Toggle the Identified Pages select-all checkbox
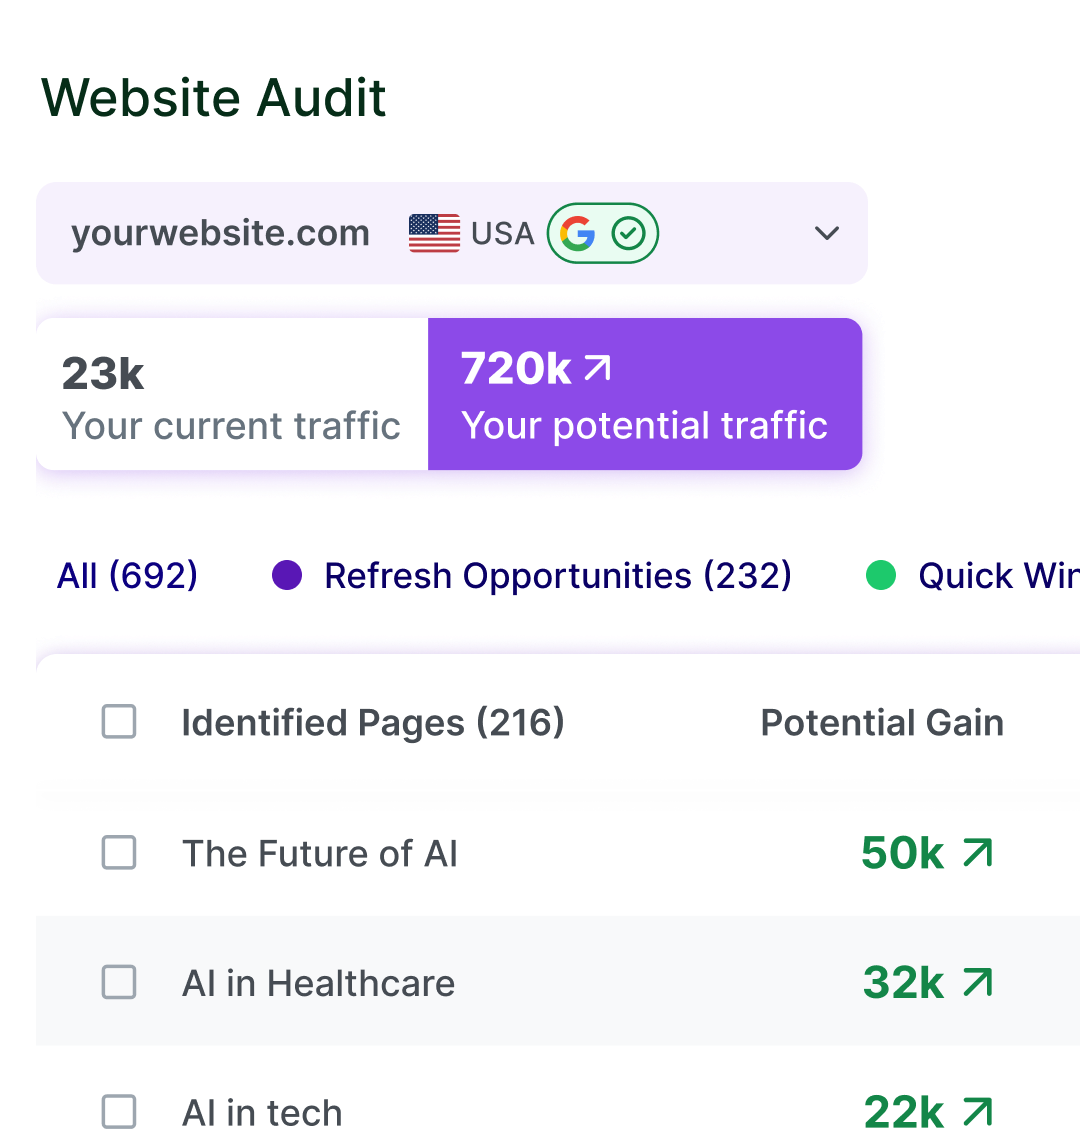The width and height of the screenshot is (1081, 1140). pyautogui.click(x=119, y=722)
